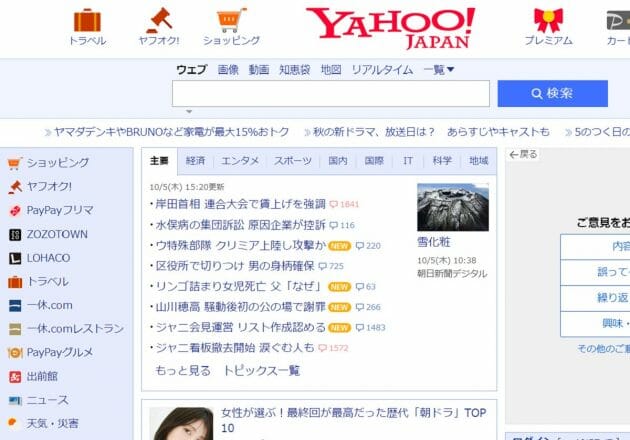Click the web search input field

click(330, 94)
